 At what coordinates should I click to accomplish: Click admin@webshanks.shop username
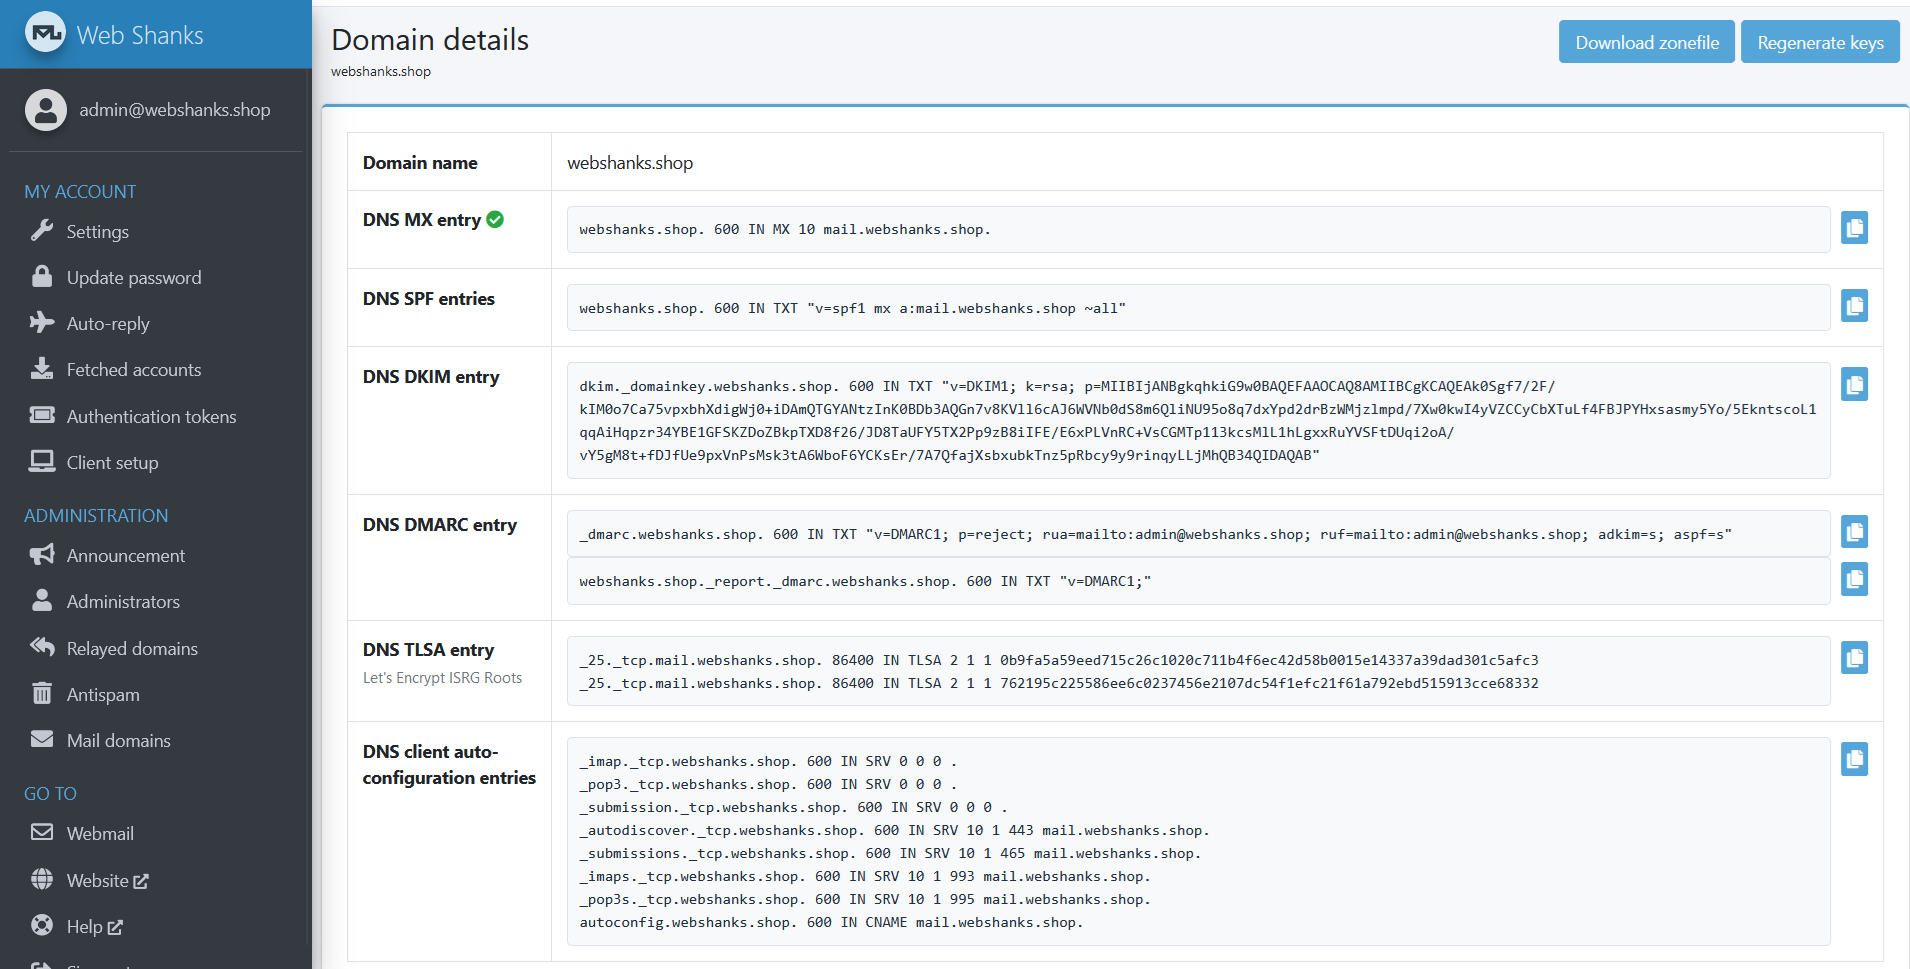point(175,110)
